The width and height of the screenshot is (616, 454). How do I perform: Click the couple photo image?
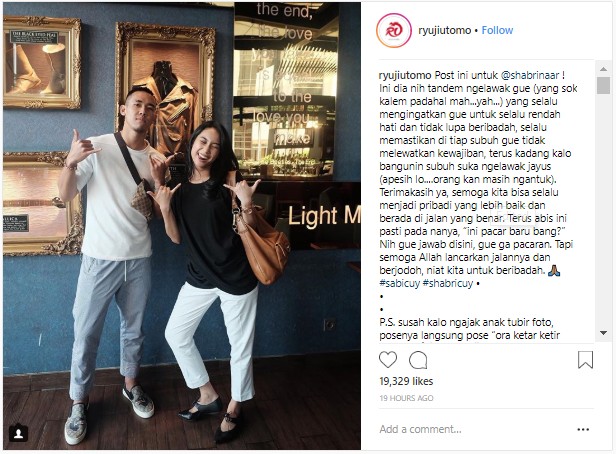(x=182, y=226)
